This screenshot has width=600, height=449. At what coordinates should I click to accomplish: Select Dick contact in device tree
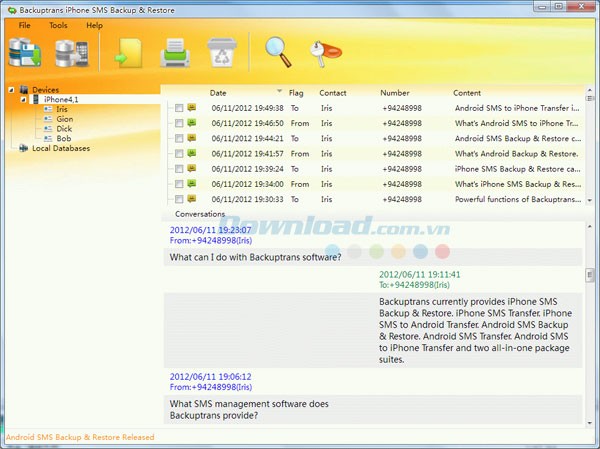pos(64,129)
